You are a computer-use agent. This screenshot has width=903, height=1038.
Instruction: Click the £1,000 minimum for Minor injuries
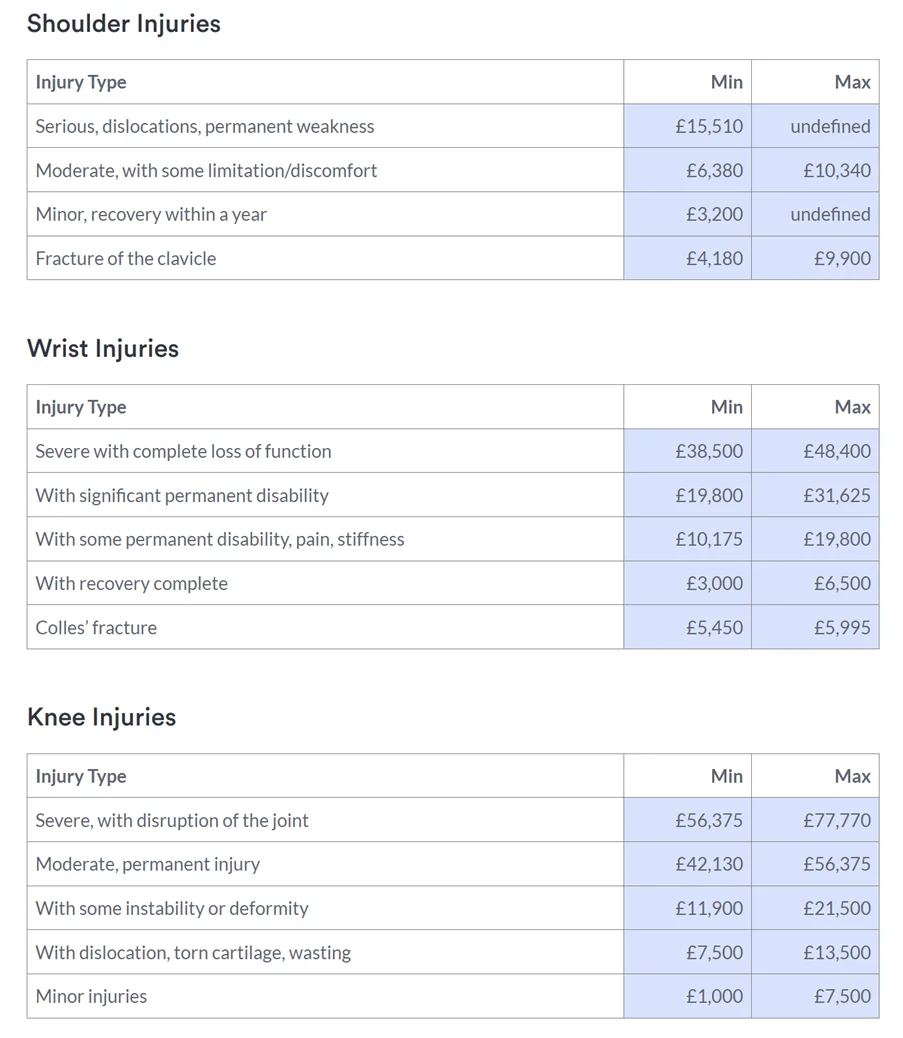click(714, 997)
